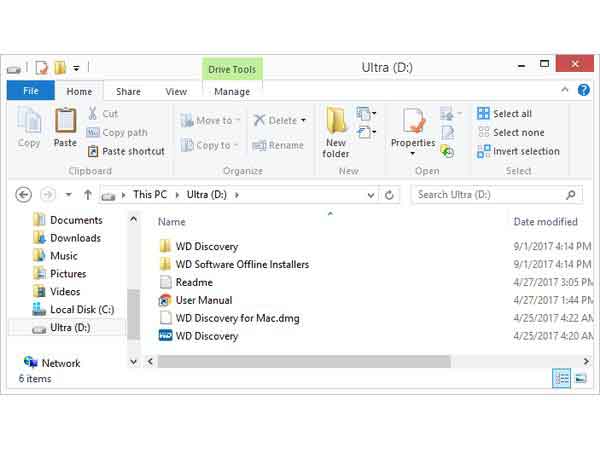Select Documents in navigation pane
Screen dimensions: 600x450
[68, 220]
